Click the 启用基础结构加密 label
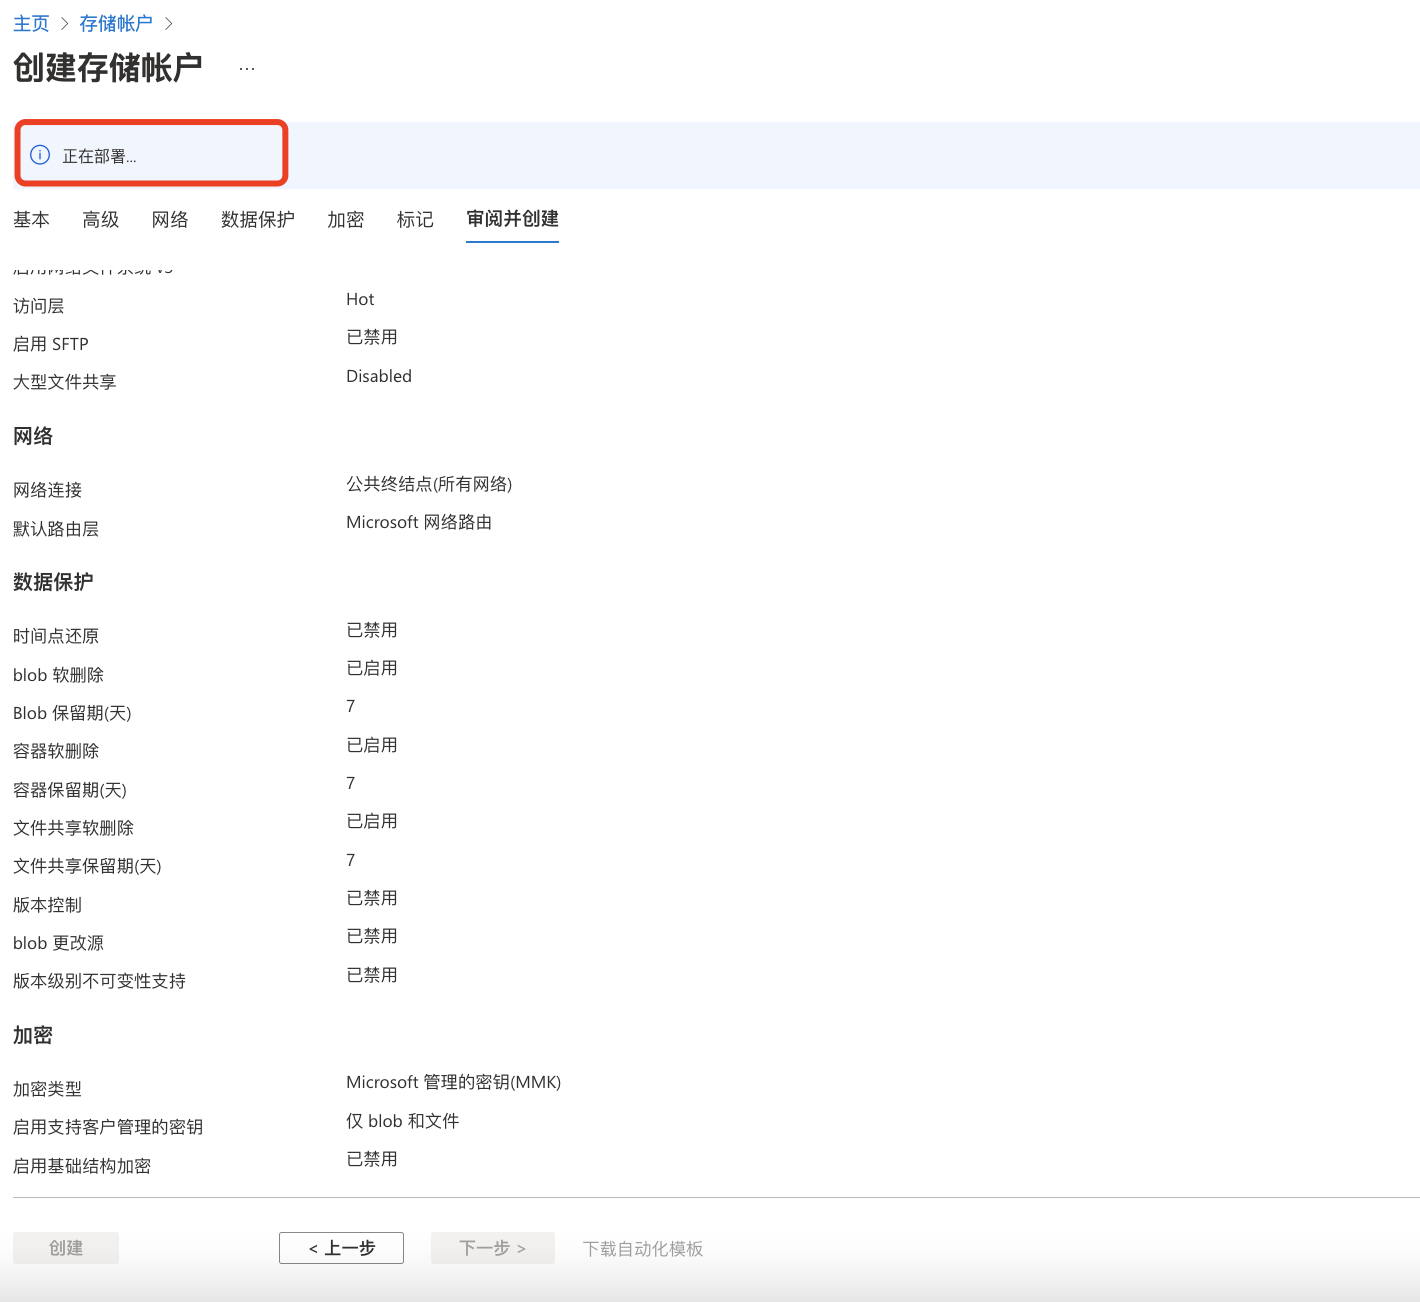1420x1302 pixels. coord(82,1166)
